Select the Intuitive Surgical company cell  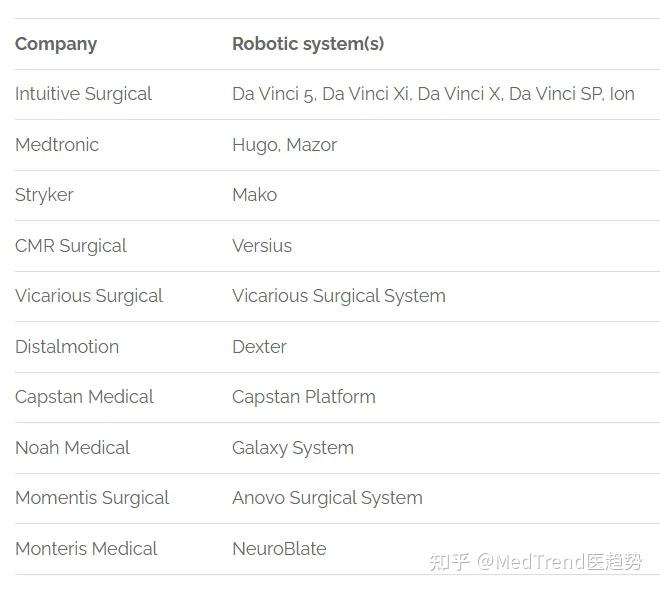click(x=83, y=94)
